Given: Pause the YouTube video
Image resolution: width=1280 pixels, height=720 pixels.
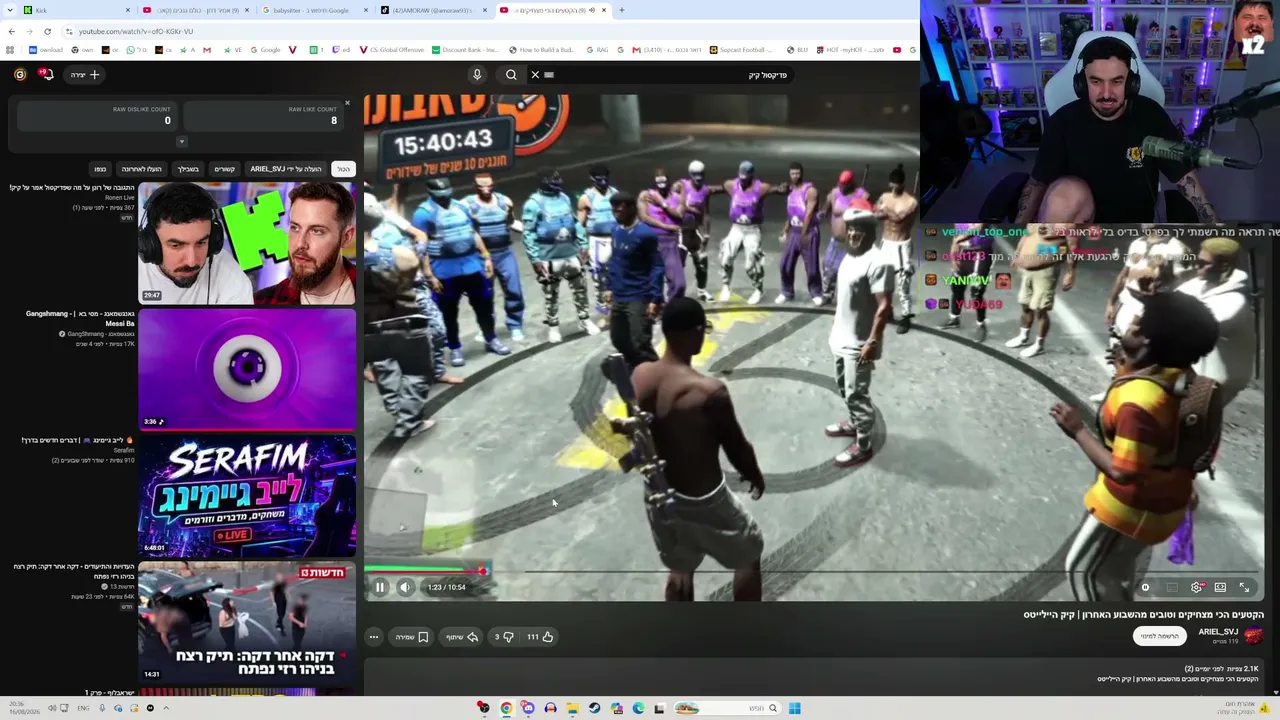Looking at the screenshot, I should pos(380,587).
